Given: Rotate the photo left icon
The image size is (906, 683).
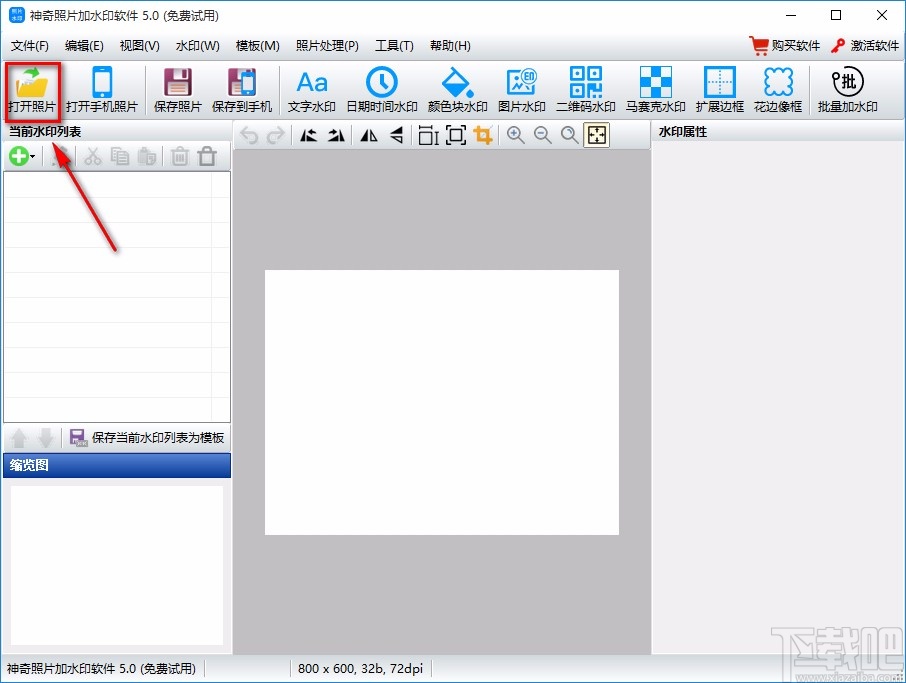Looking at the screenshot, I should [x=309, y=135].
